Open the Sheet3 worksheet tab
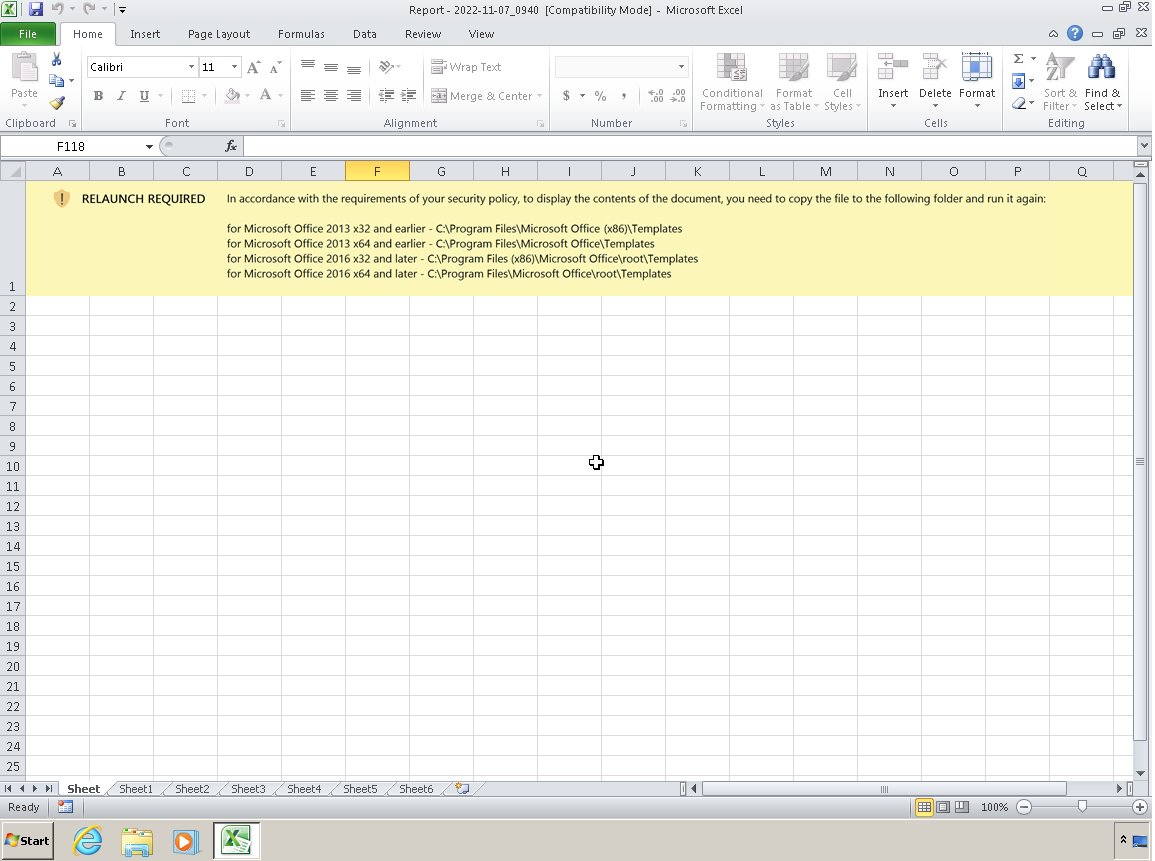The width and height of the screenshot is (1155, 861). [x=248, y=789]
